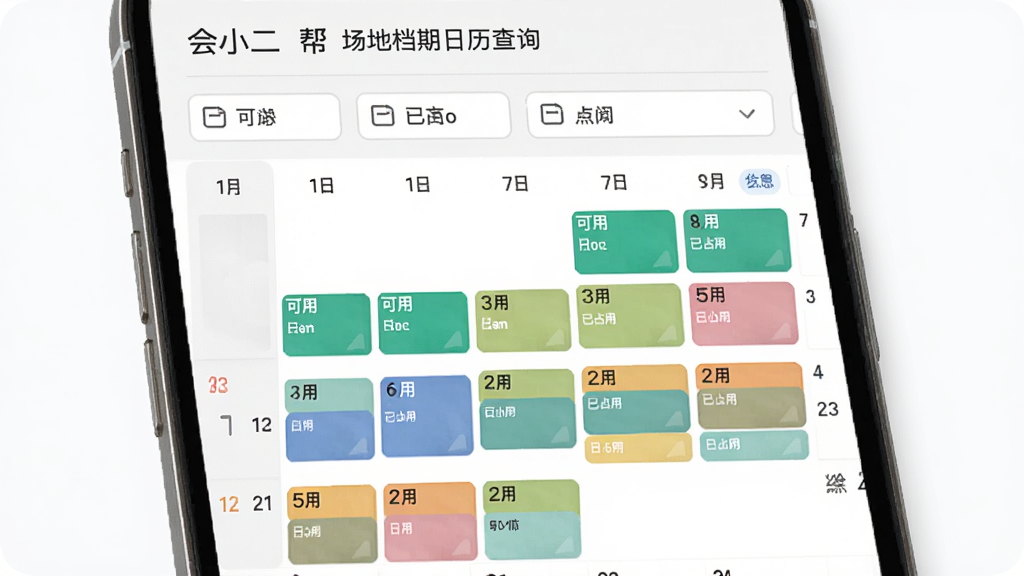Open the 2用 card with pink lower section
Image resolution: width=1024 pixels, height=576 pixels.
[430, 522]
